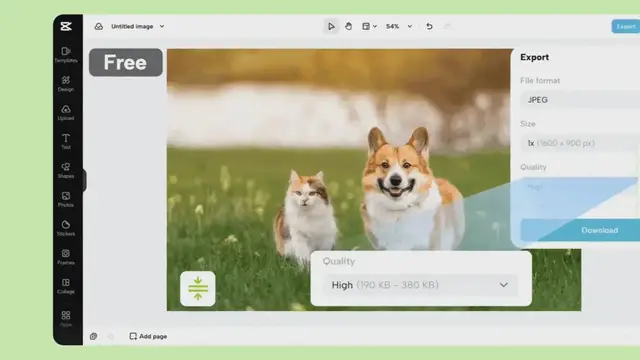Open the Quality dropdown in Export panel
640x360 pixels.
coord(580,187)
